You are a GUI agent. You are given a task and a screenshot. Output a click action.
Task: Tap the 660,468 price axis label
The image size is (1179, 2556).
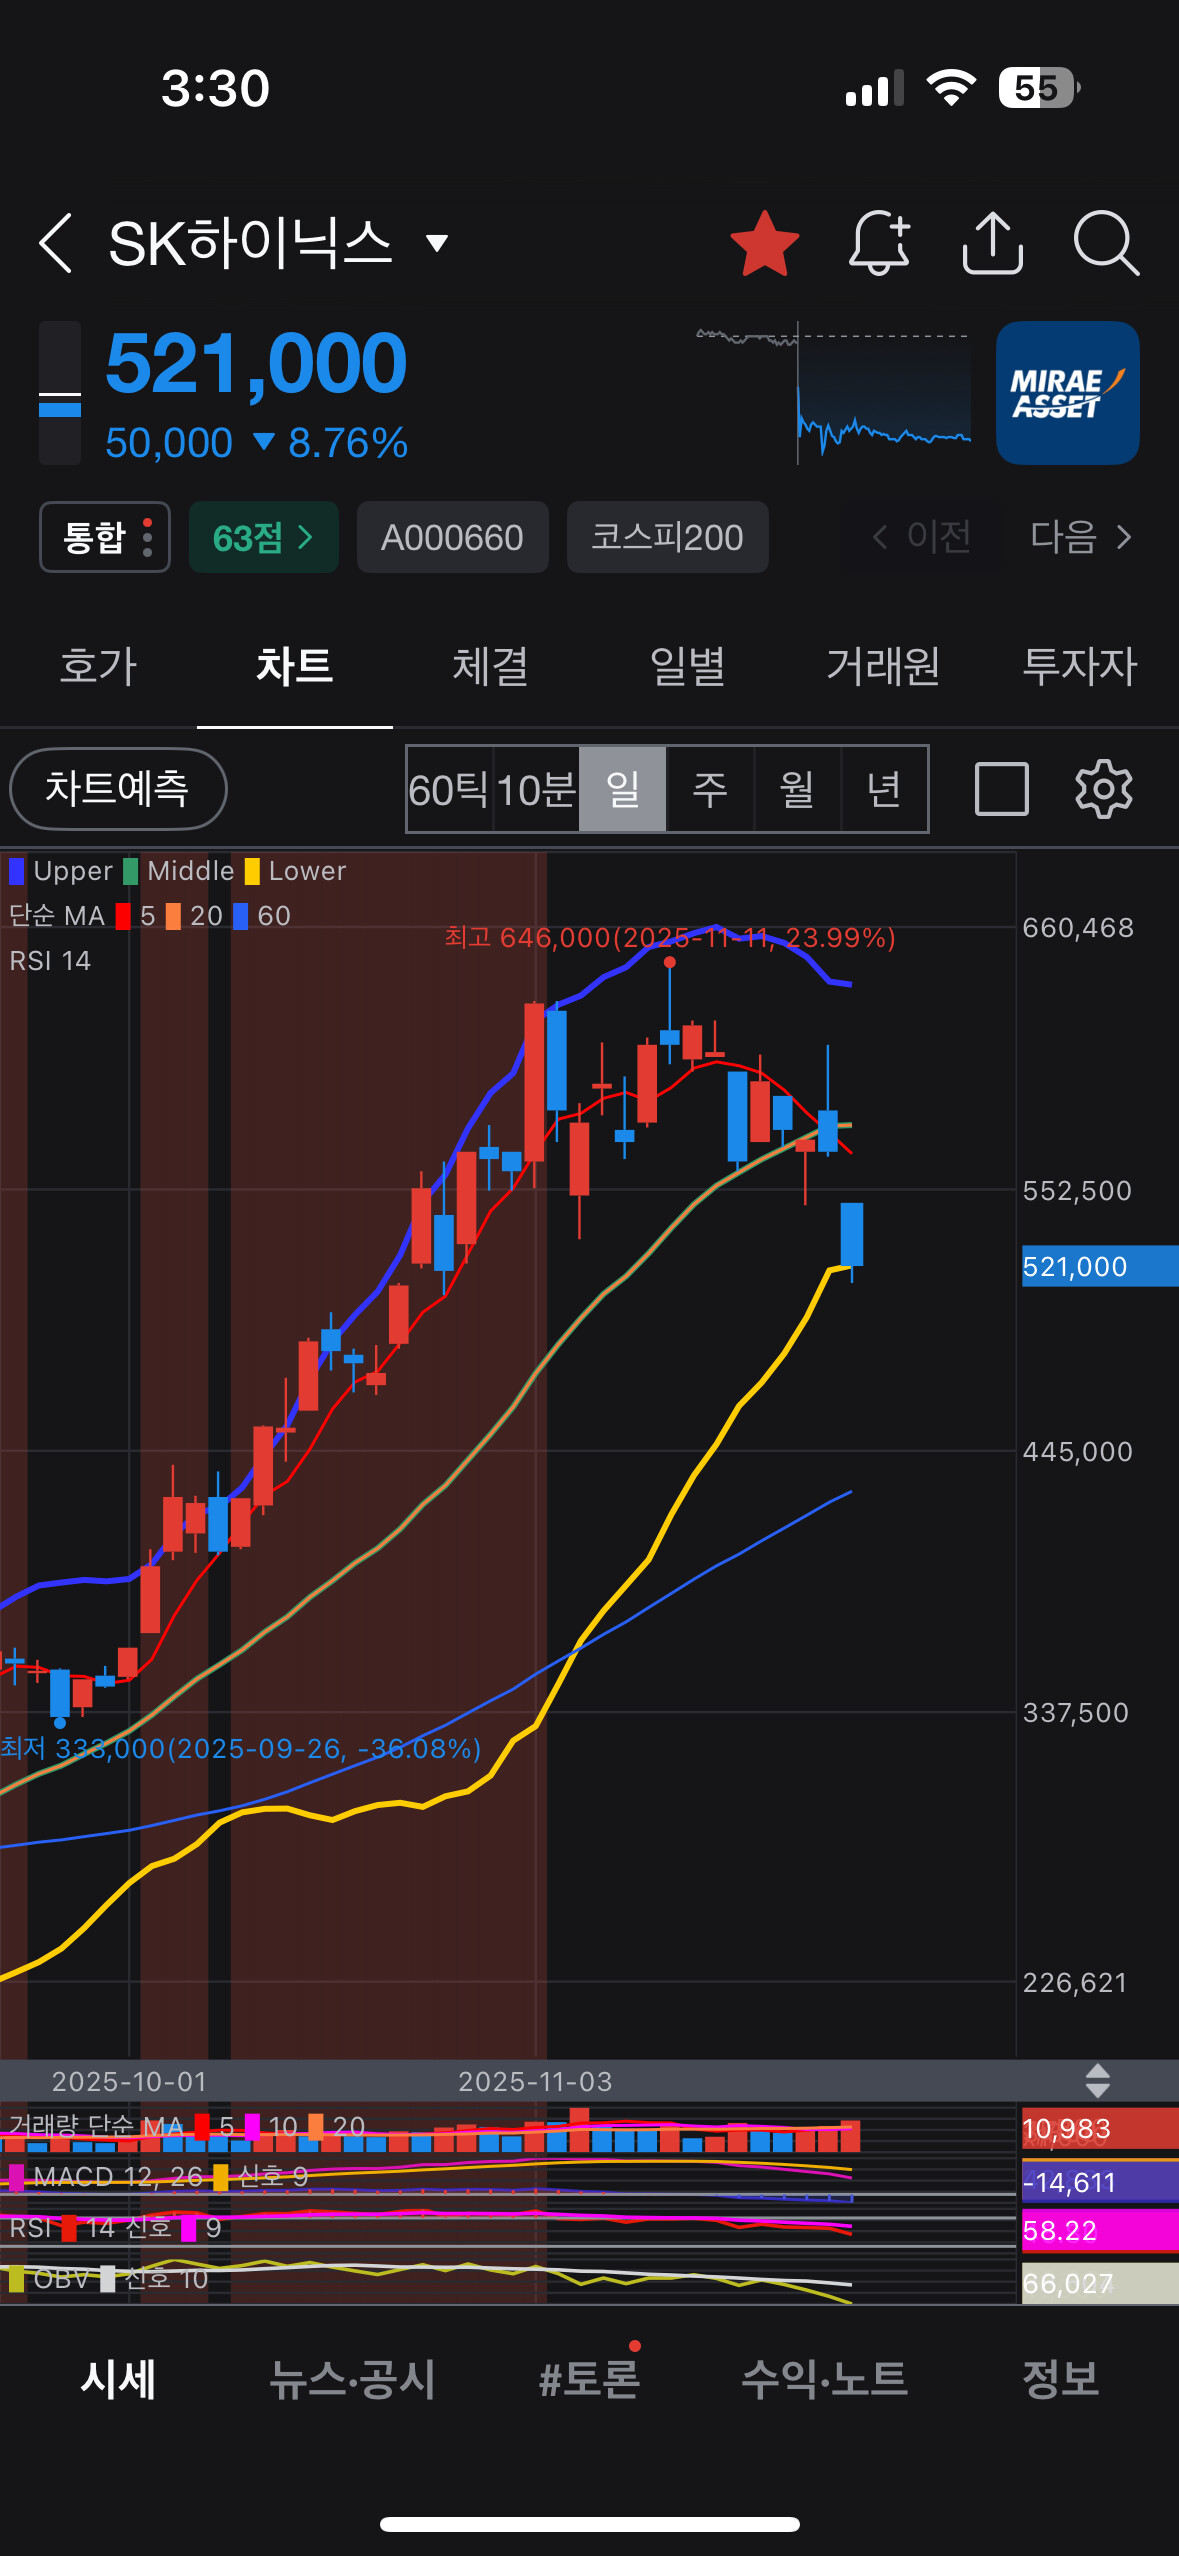point(1078,928)
